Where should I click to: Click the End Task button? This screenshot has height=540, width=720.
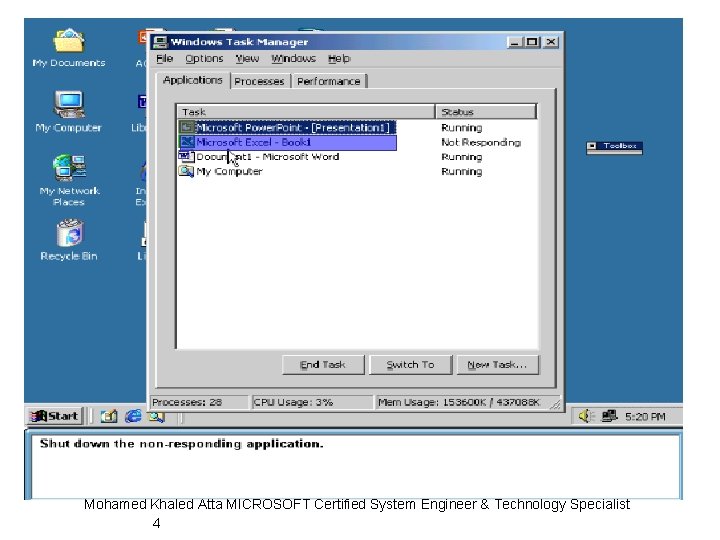[x=323, y=365]
